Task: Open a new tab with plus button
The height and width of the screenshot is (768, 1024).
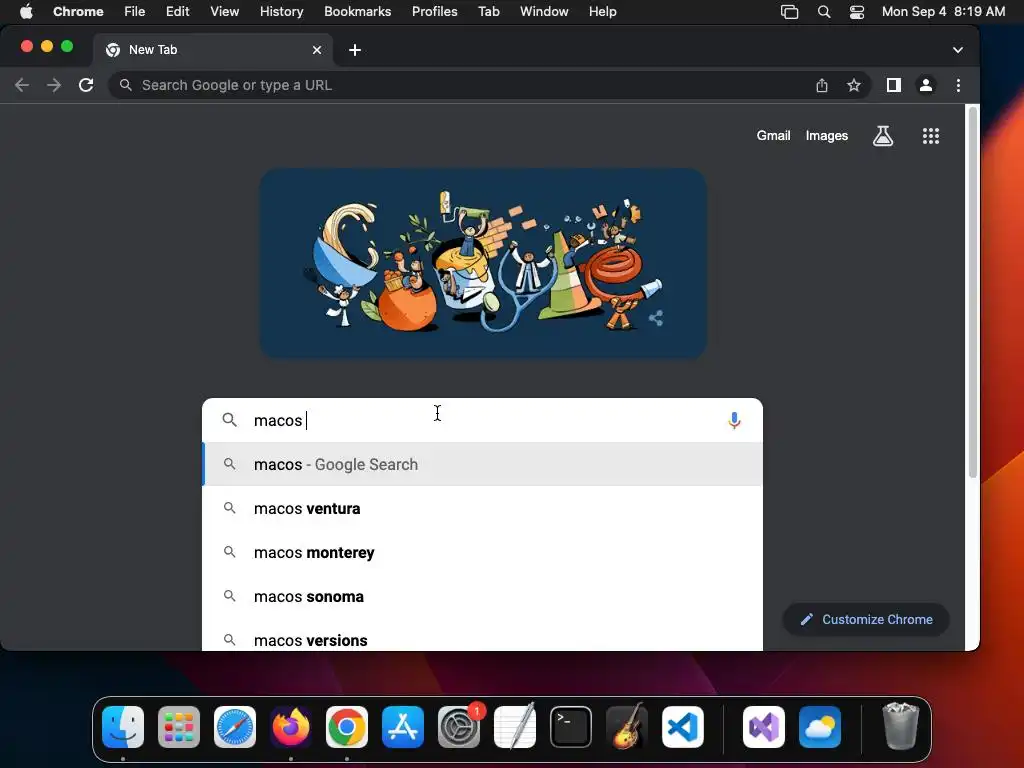Action: (355, 50)
